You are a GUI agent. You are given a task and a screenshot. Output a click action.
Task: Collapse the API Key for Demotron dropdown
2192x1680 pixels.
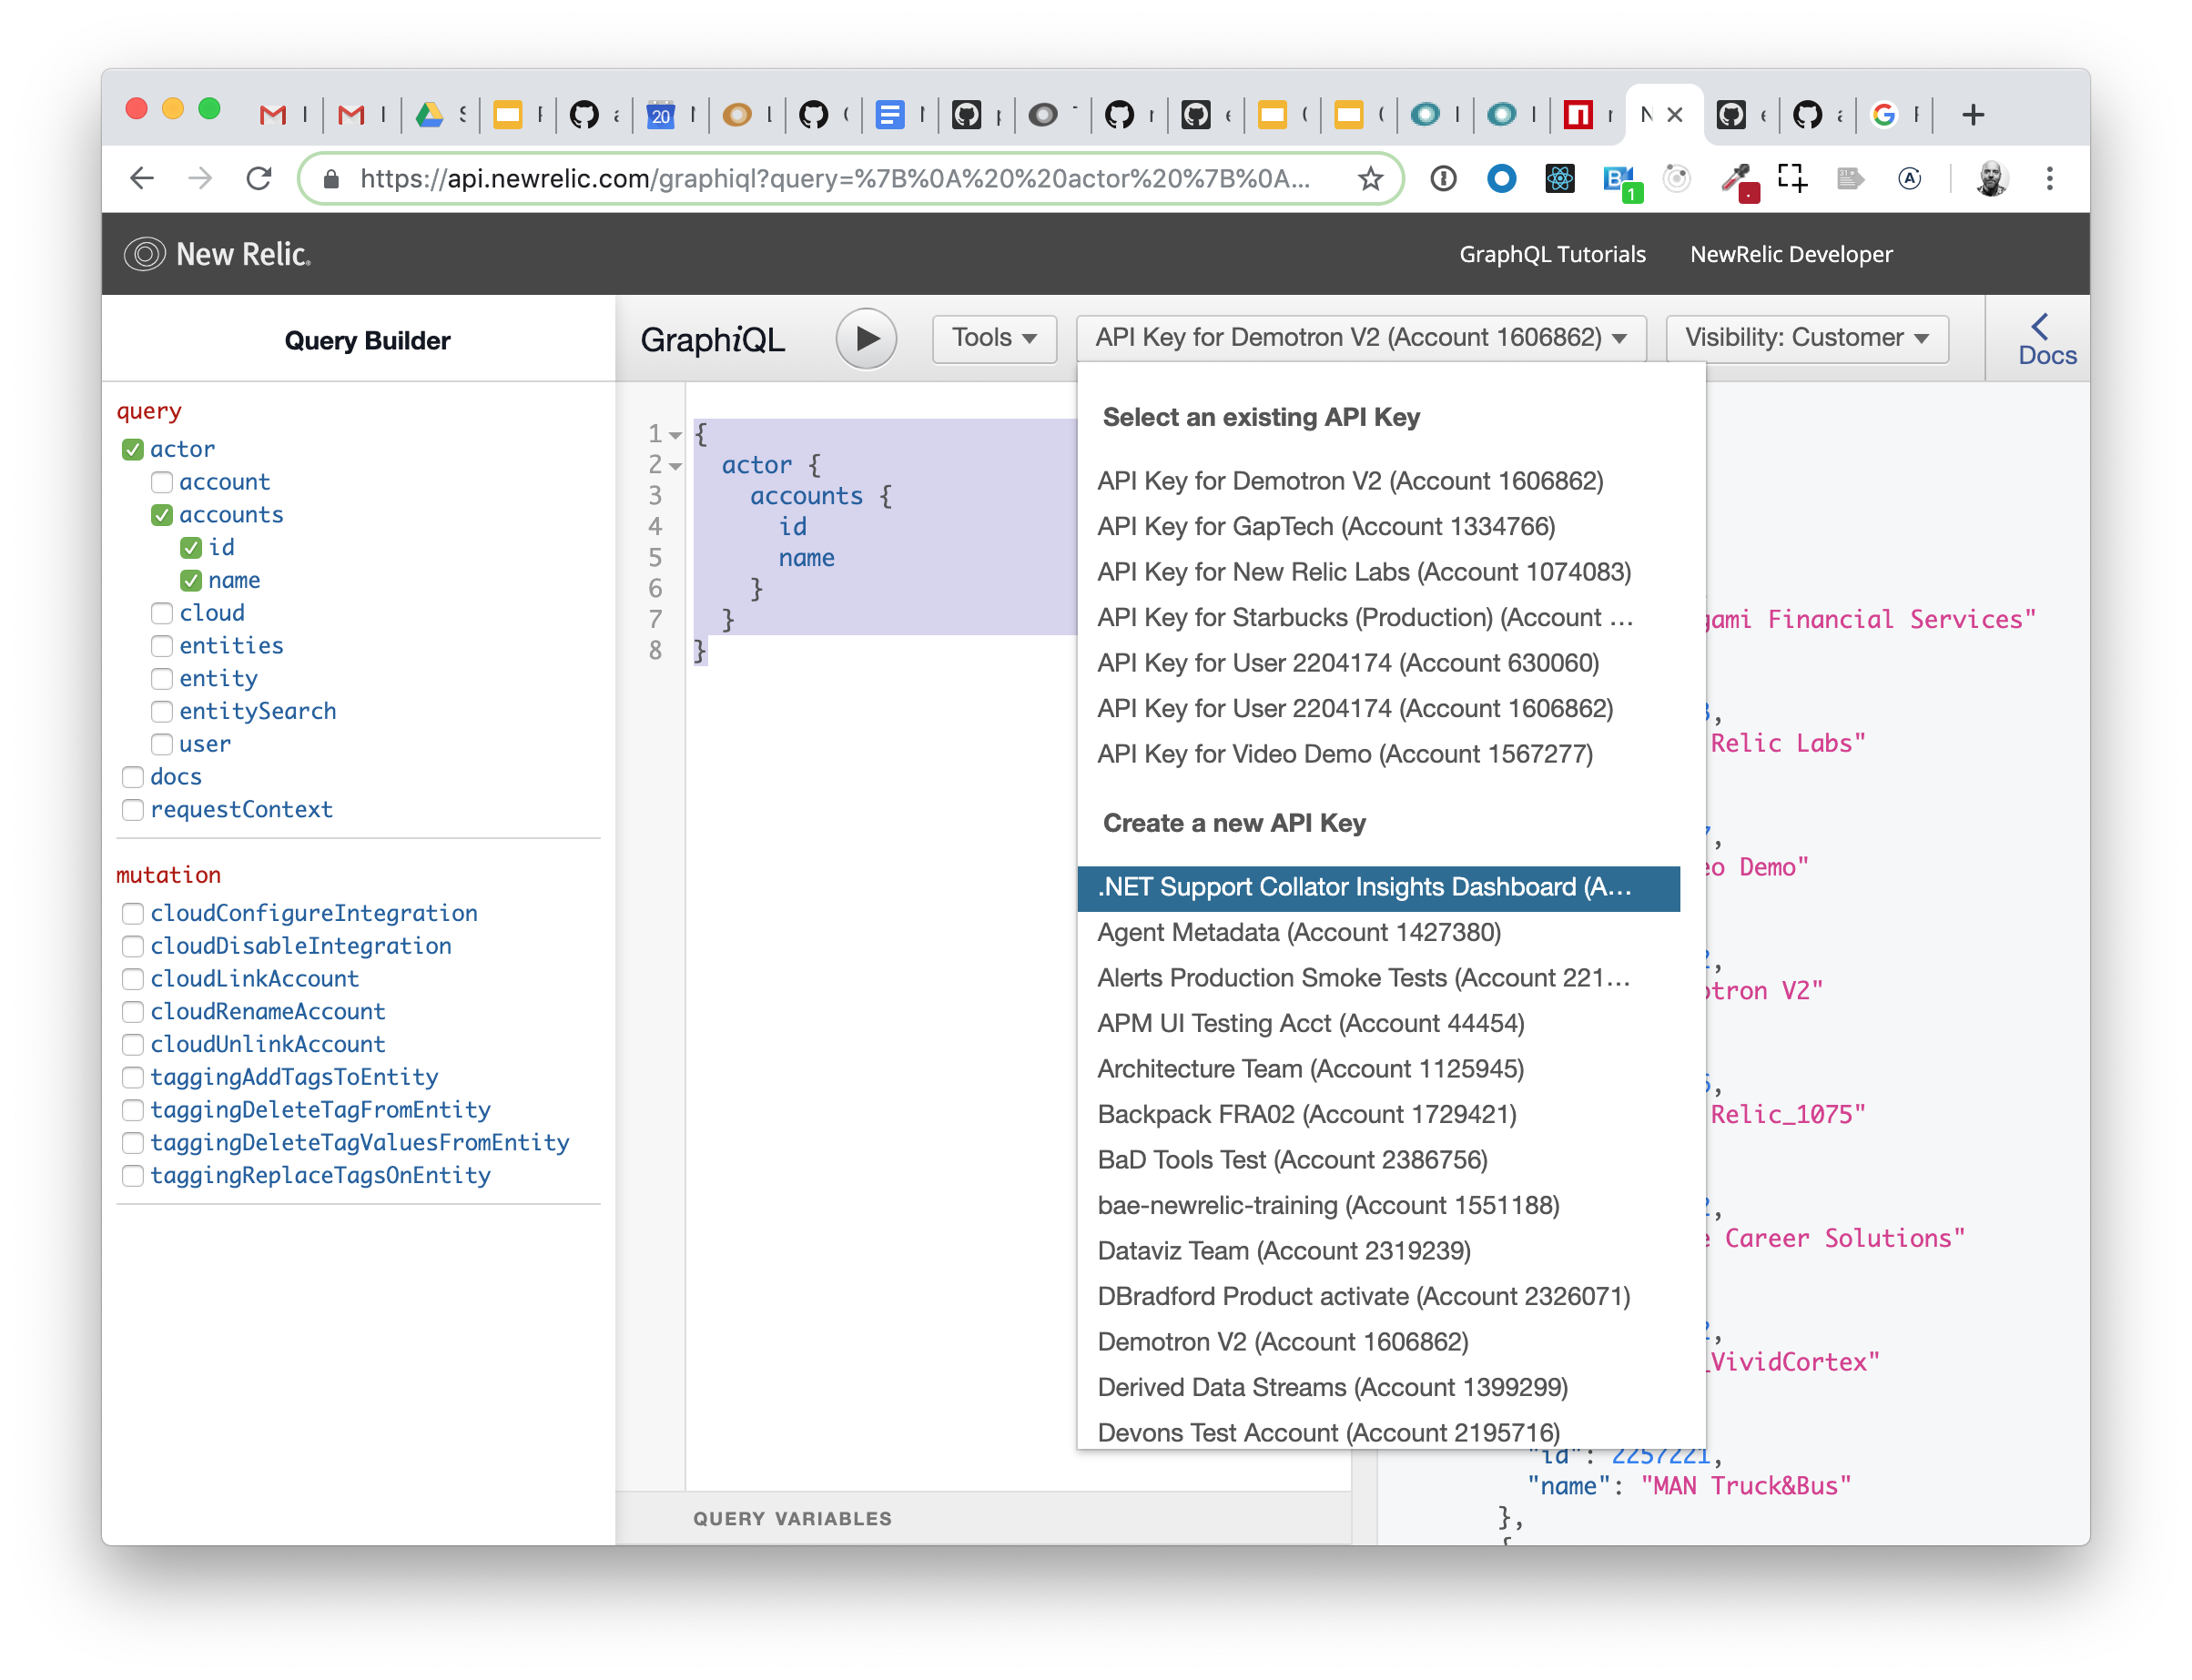(1360, 338)
